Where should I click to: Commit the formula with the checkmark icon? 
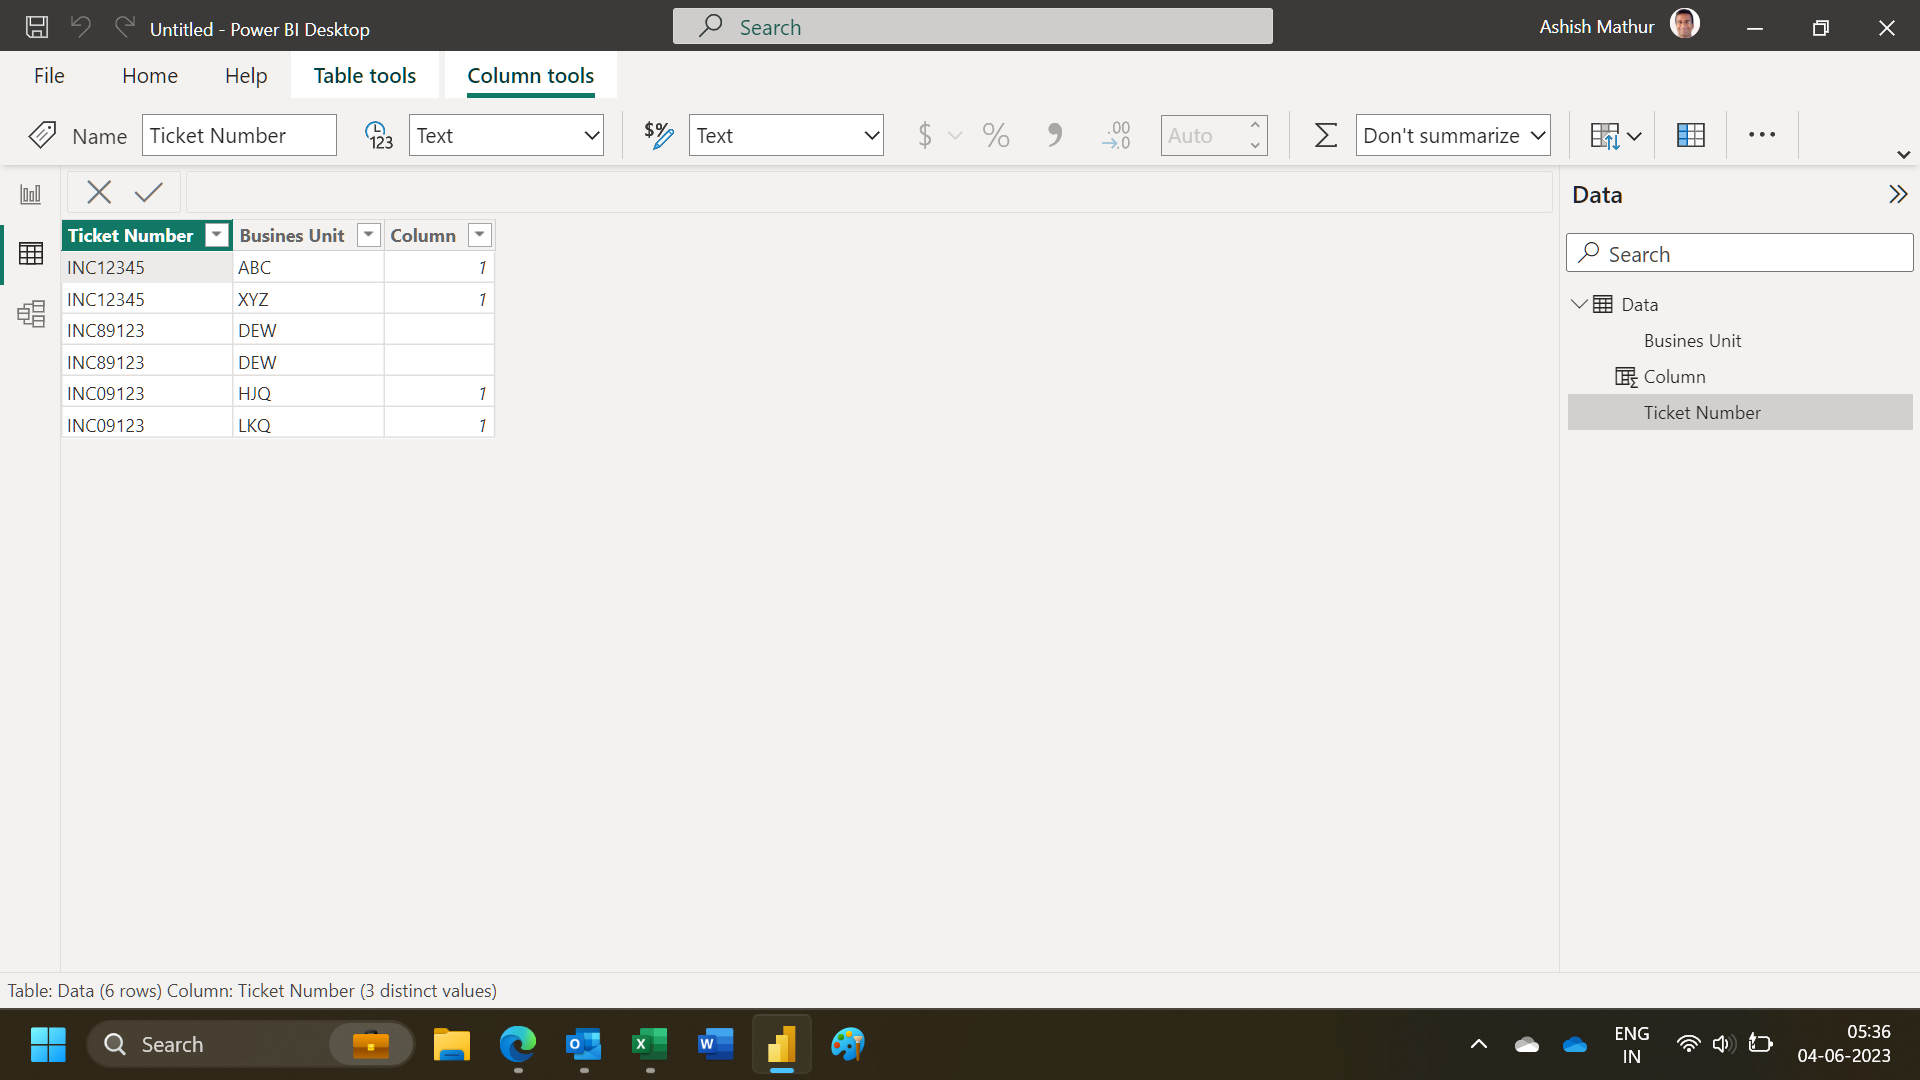pos(149,192)
